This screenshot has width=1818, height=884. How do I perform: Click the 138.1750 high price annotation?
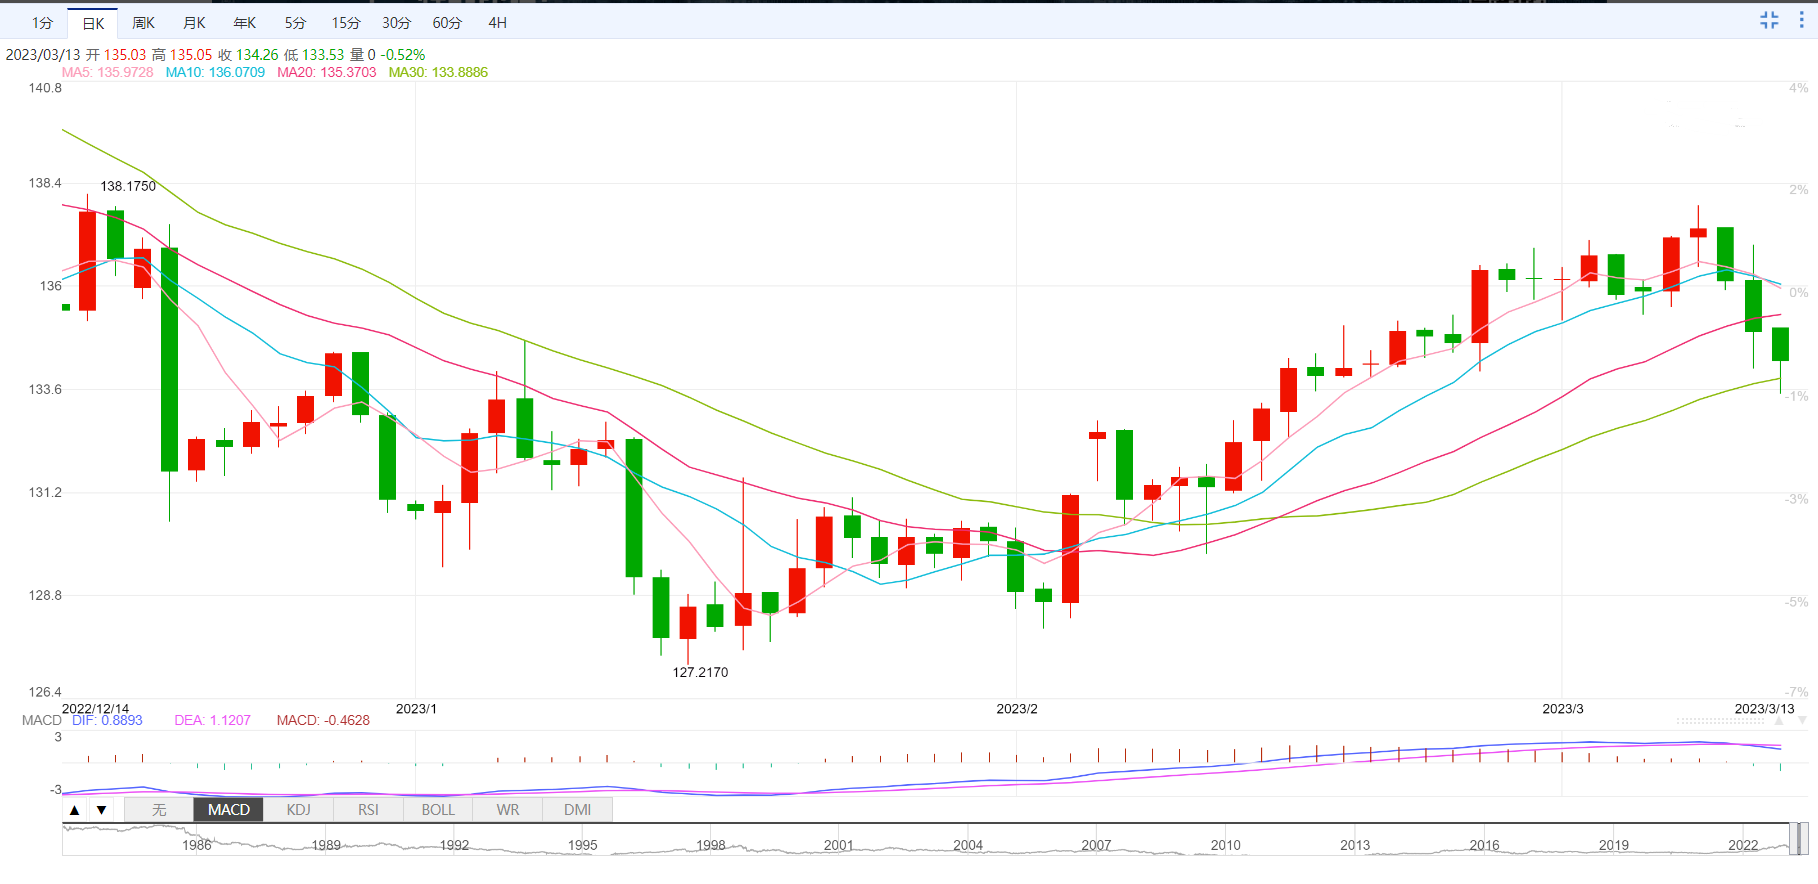(x=128, y=186)
